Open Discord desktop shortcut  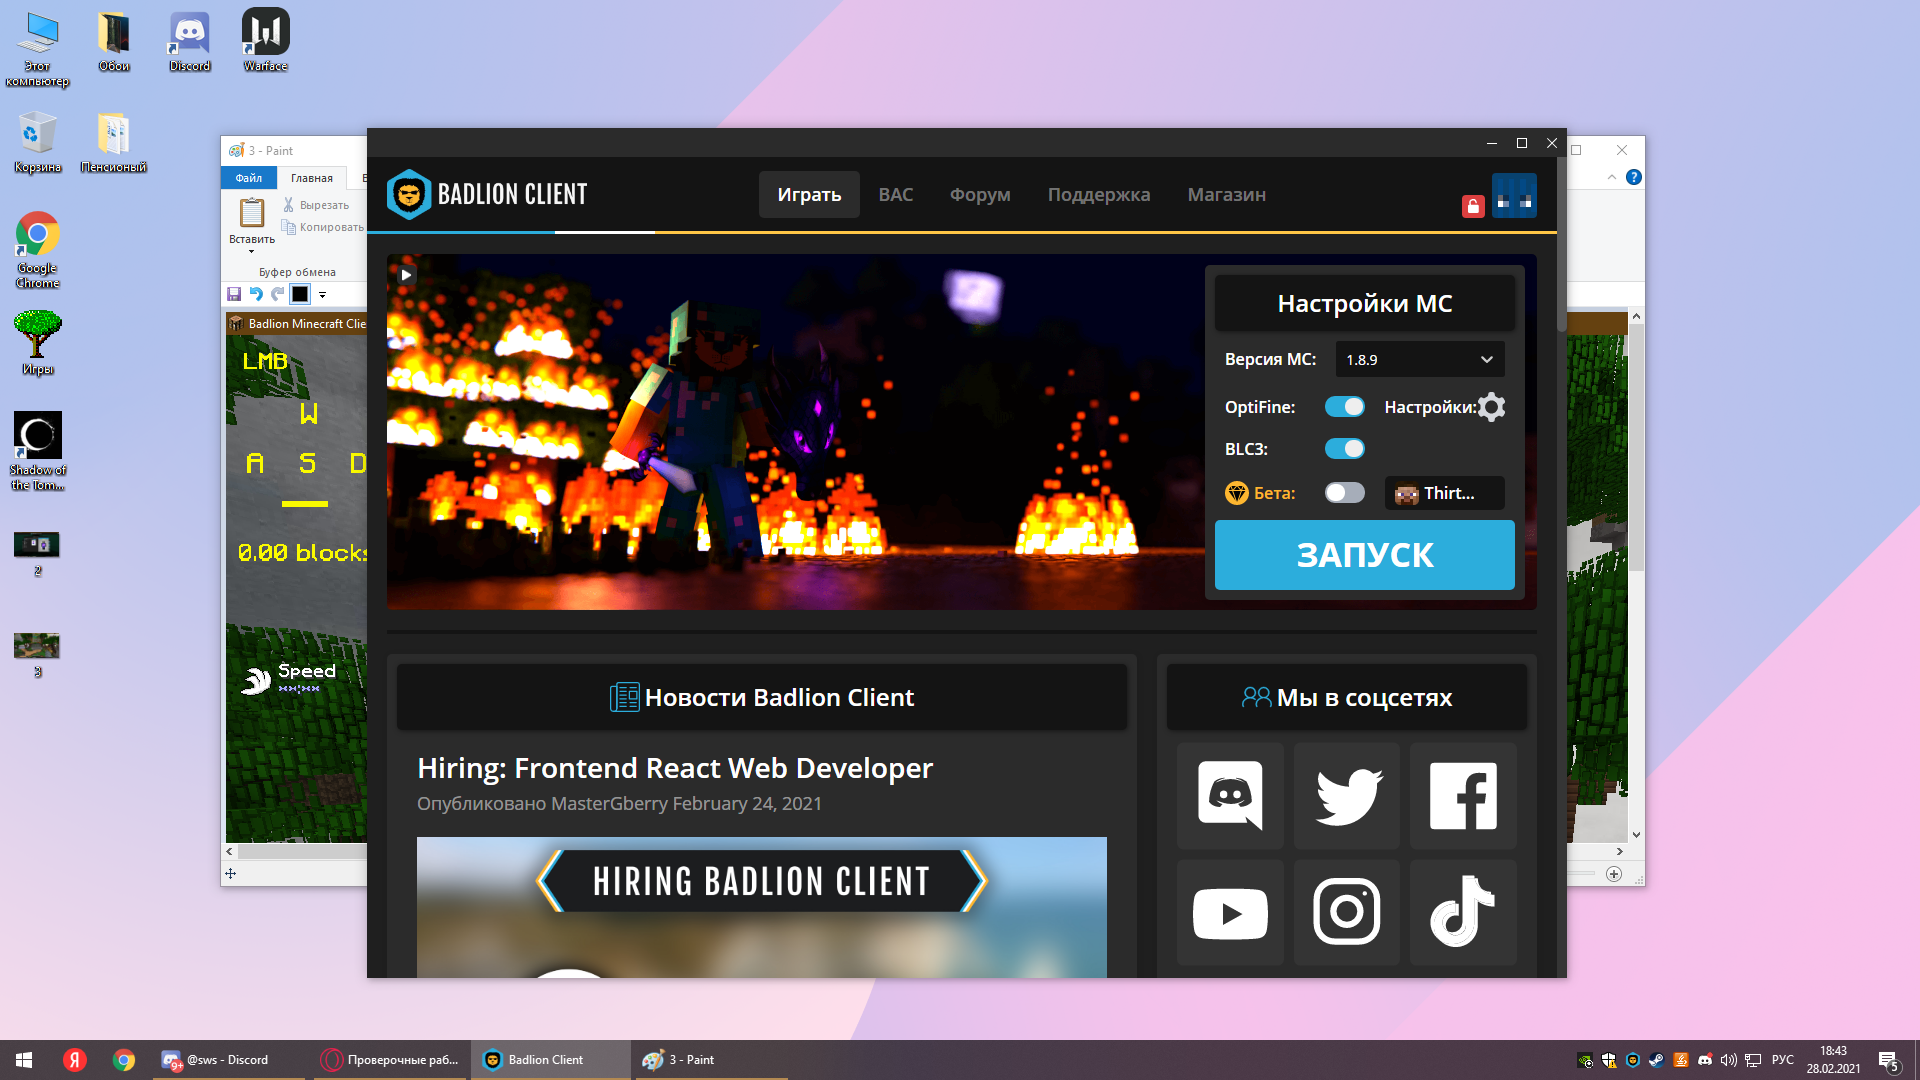(190, 41)
